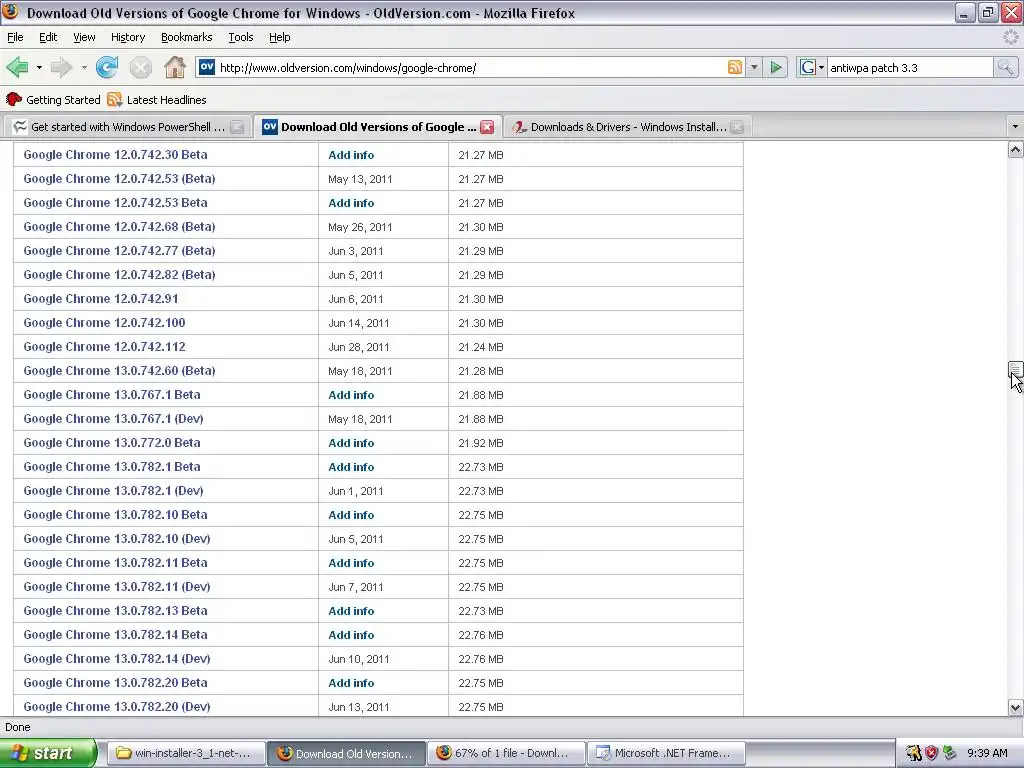This screenshot has width=1024, height=768.
Task: Click the vertical scrollbar thumb
Action: click(x=1015, y=370)
